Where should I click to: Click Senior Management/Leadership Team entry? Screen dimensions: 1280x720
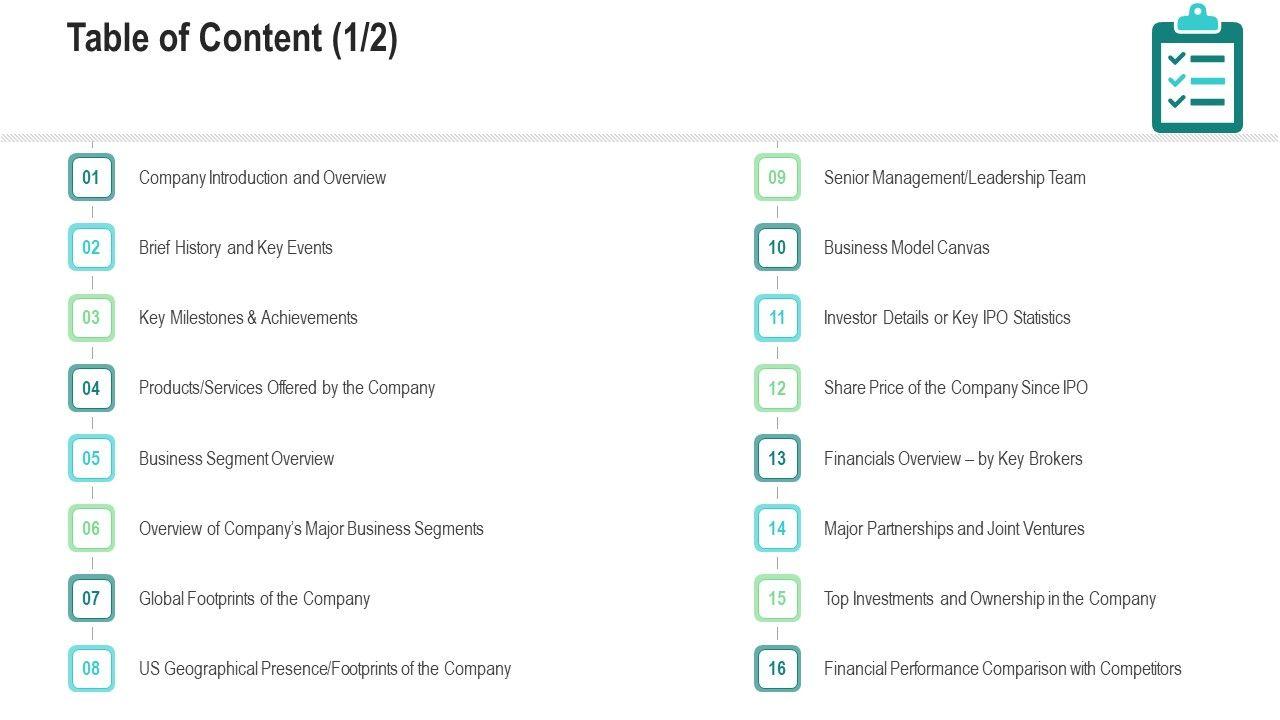954,178
